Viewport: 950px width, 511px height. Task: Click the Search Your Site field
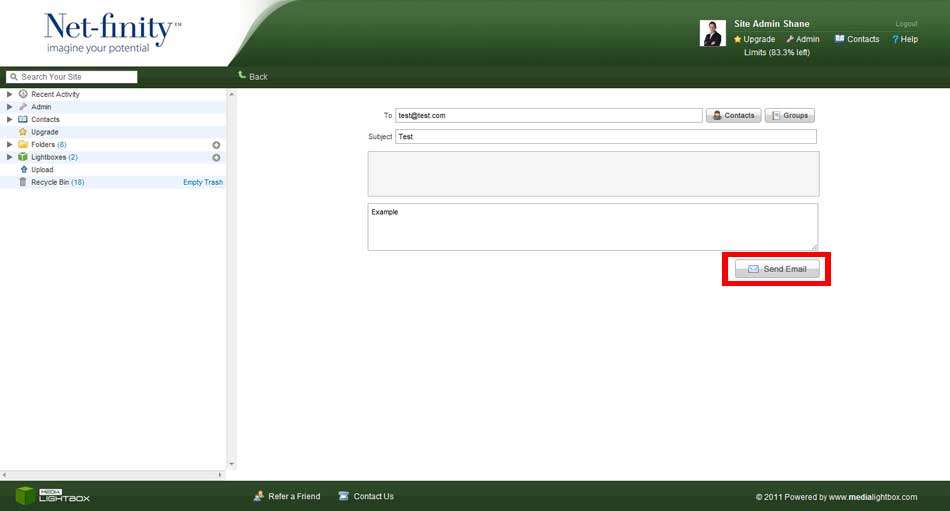click(x=77, y=77)
